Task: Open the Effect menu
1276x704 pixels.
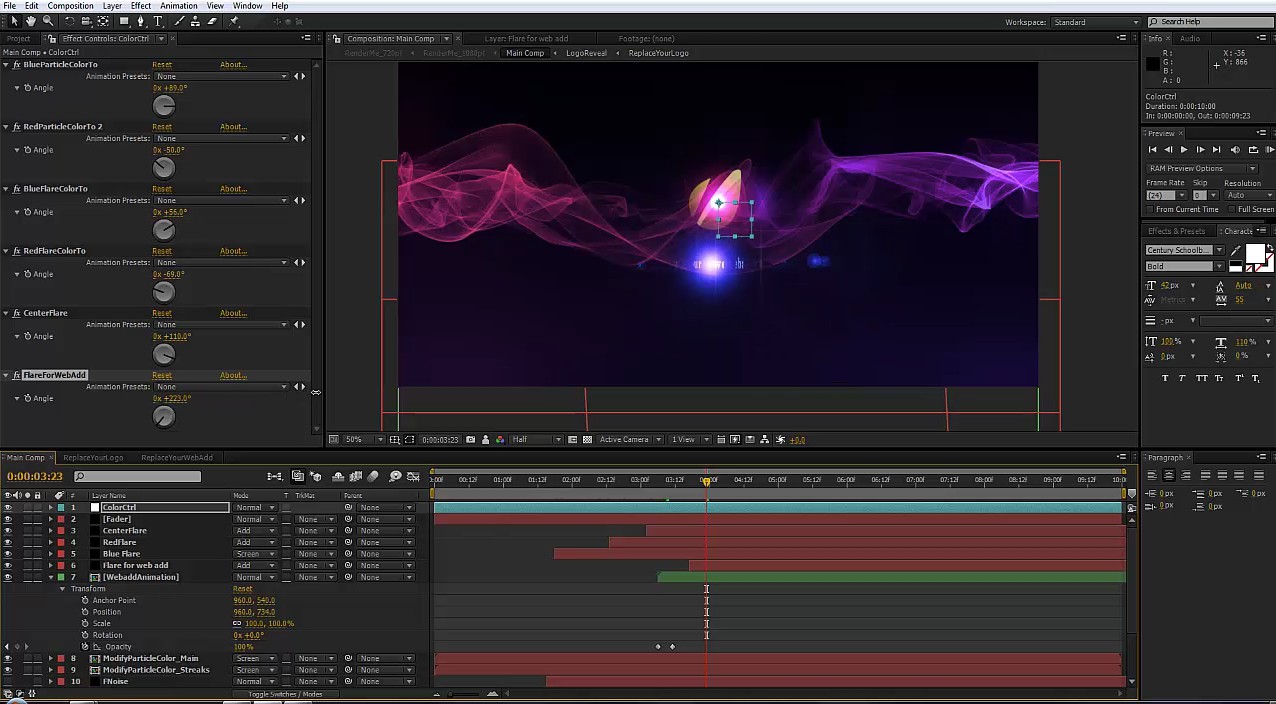Action: tap(141, 6)
